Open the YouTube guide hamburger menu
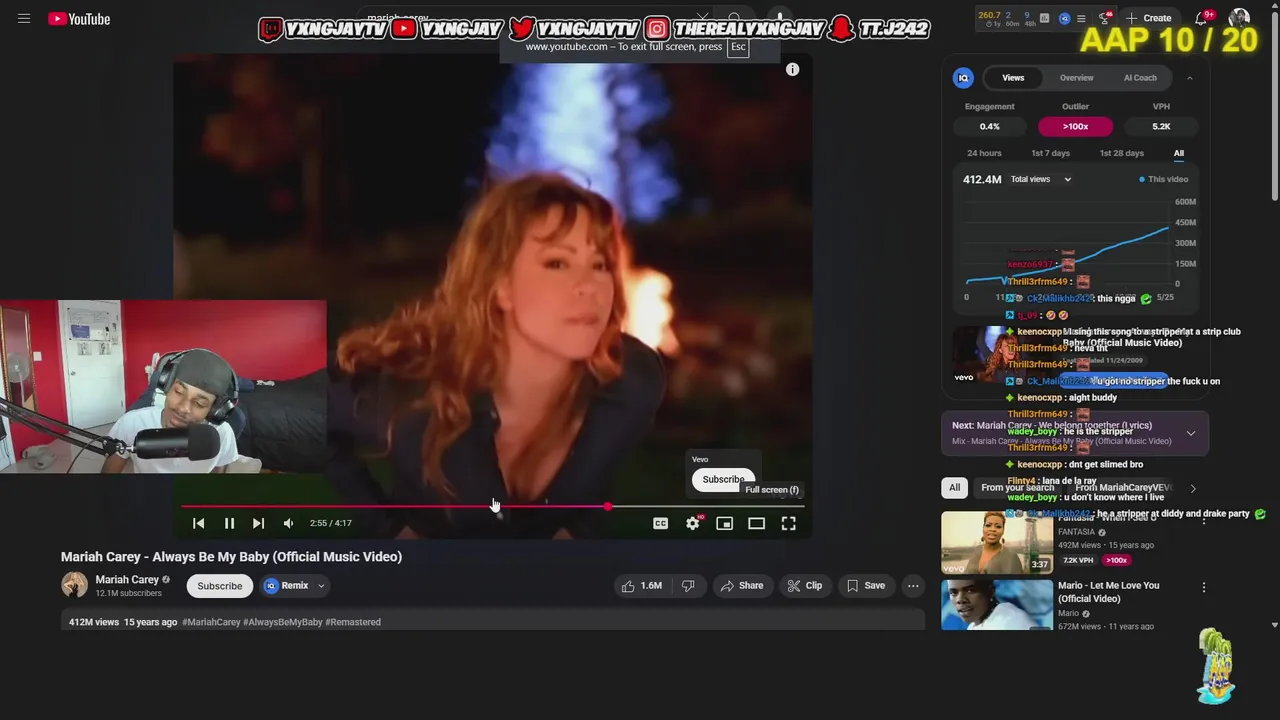The image size is (1280, 720). coord(24,19)
